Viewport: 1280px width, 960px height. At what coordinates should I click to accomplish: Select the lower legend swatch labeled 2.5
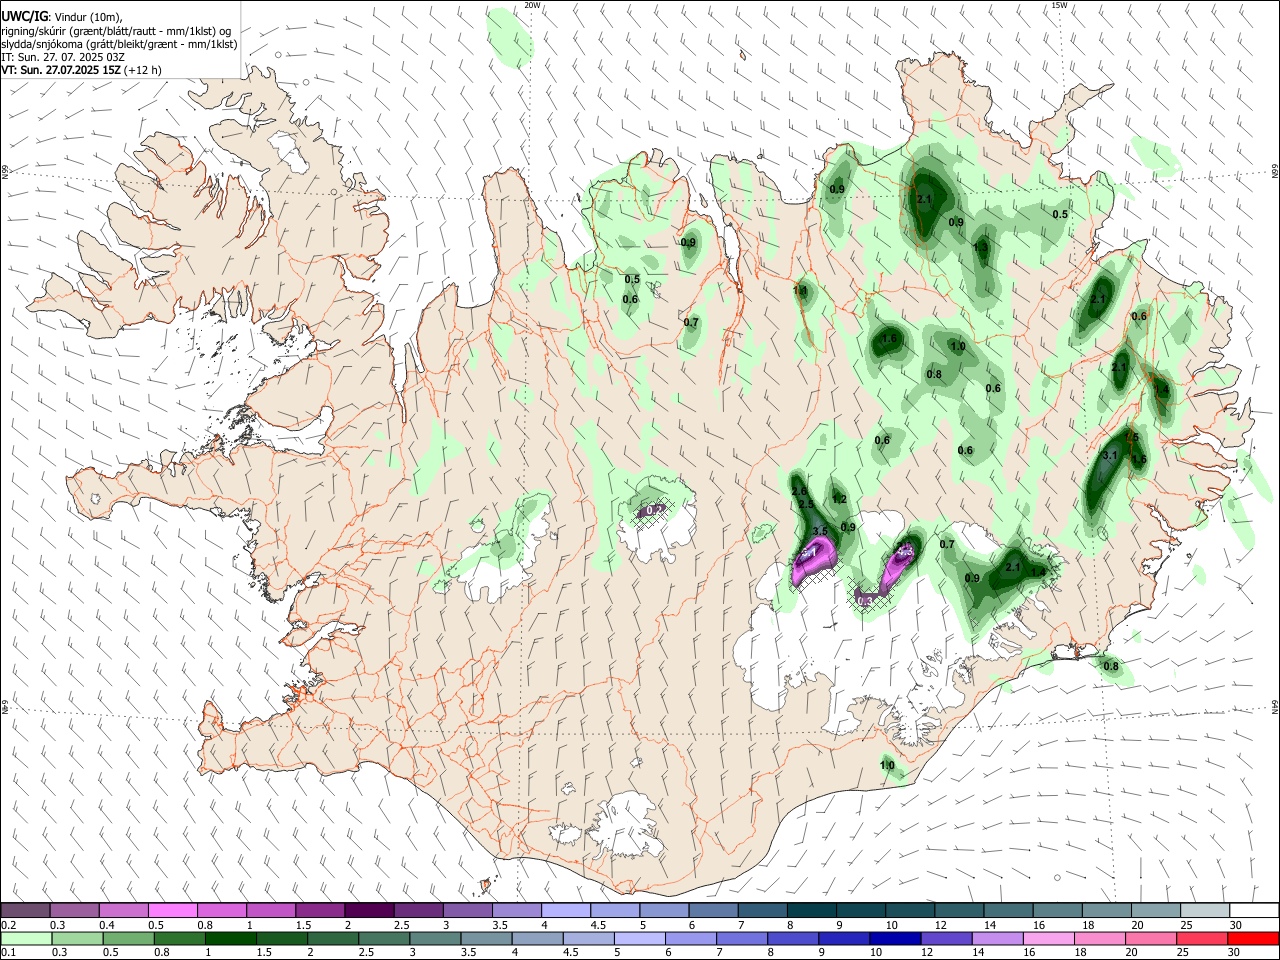pyautogui.click(x=384, y=938)
